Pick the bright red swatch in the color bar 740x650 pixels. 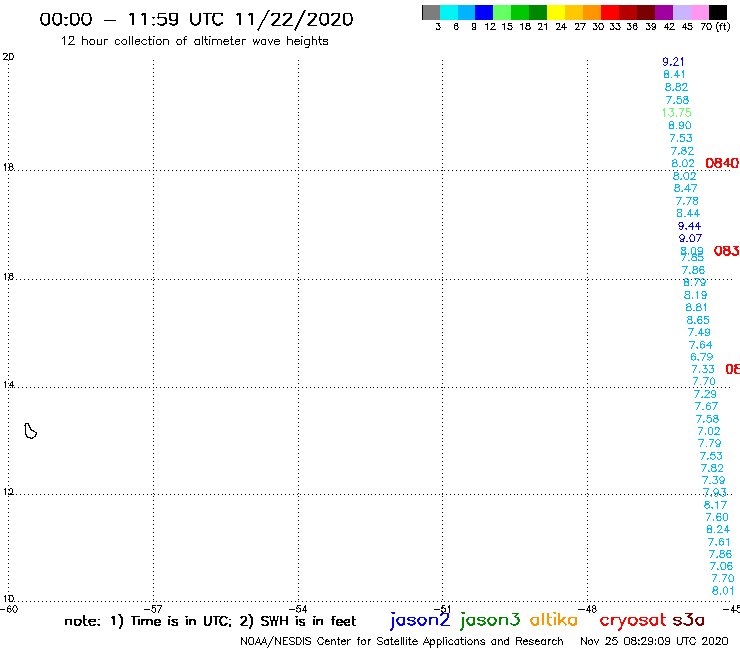point(610,12)
